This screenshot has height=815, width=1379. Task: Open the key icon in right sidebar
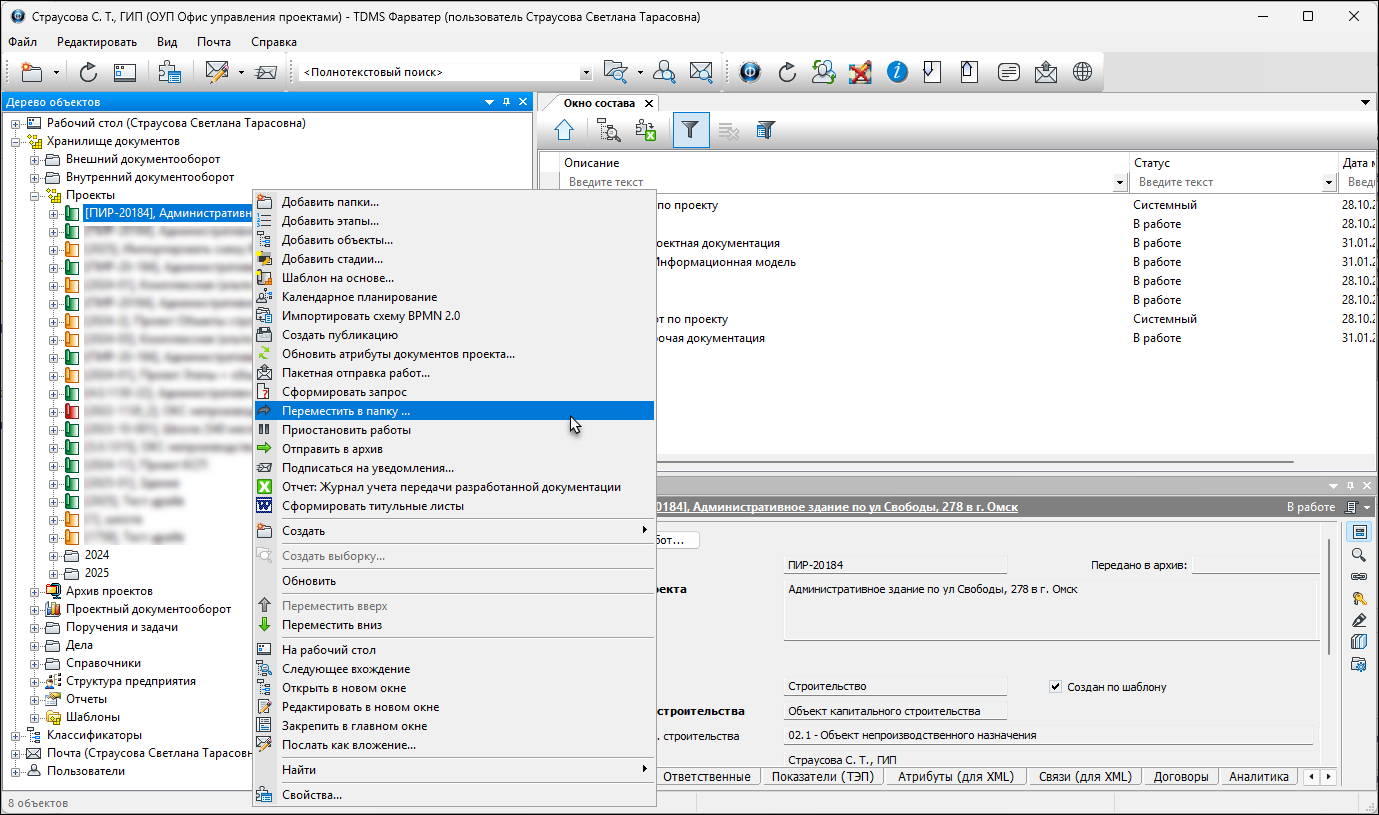click(x=1358, y=598)
